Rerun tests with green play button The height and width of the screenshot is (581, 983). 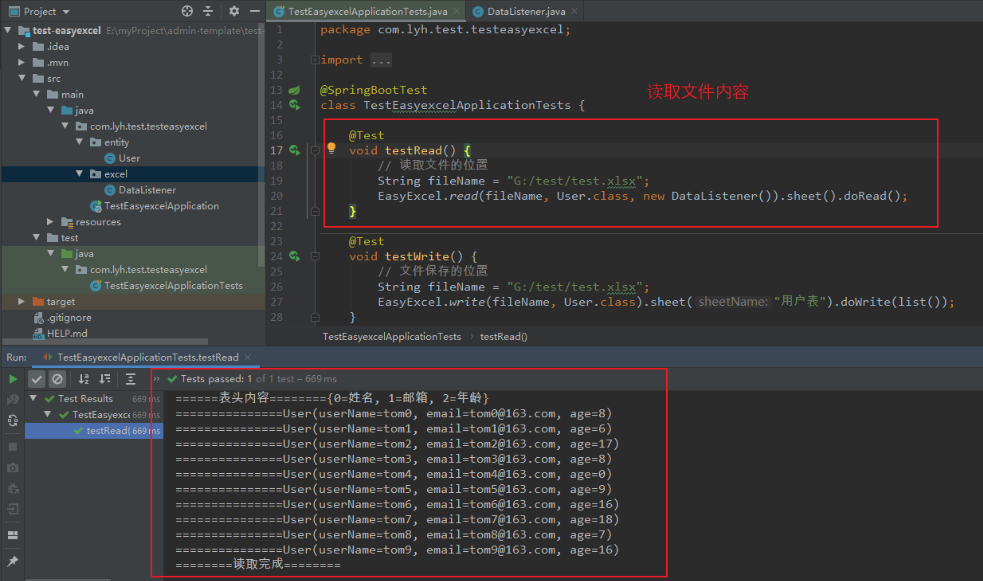pyautogui.click(x=13, y=379)
